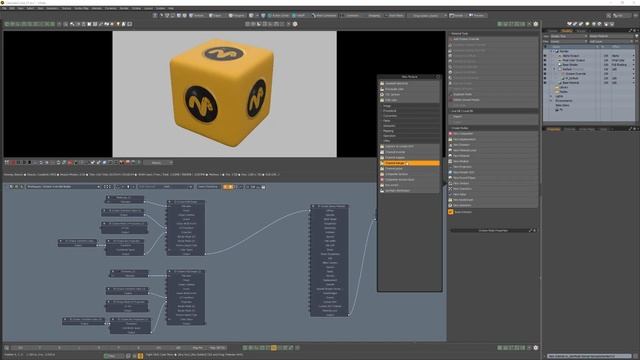Open the Filter dropdown in the Shading panel
Viewport: 640px width, 360px height.
click(x=569, y=41)
